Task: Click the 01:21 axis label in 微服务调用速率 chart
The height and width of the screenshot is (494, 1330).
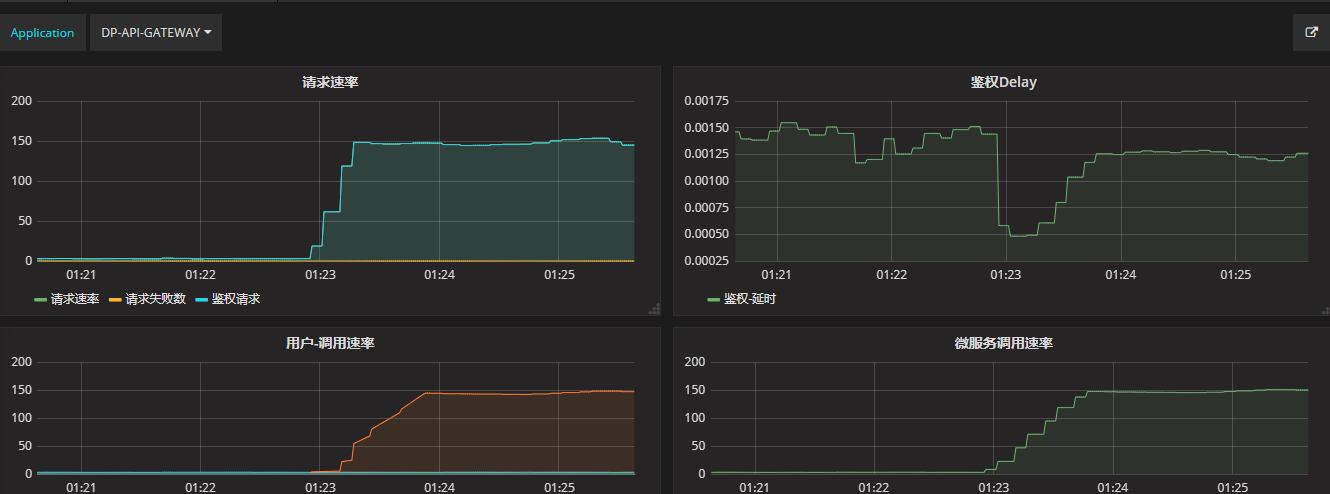Action: pos(755,487)
